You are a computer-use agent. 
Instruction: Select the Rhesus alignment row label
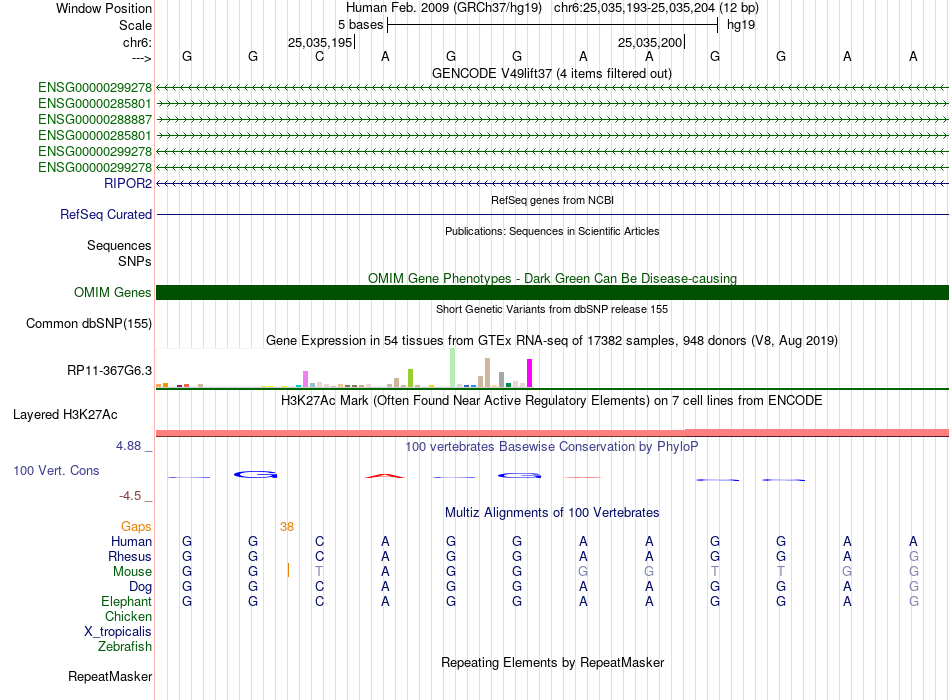click(x=130, y=556)
